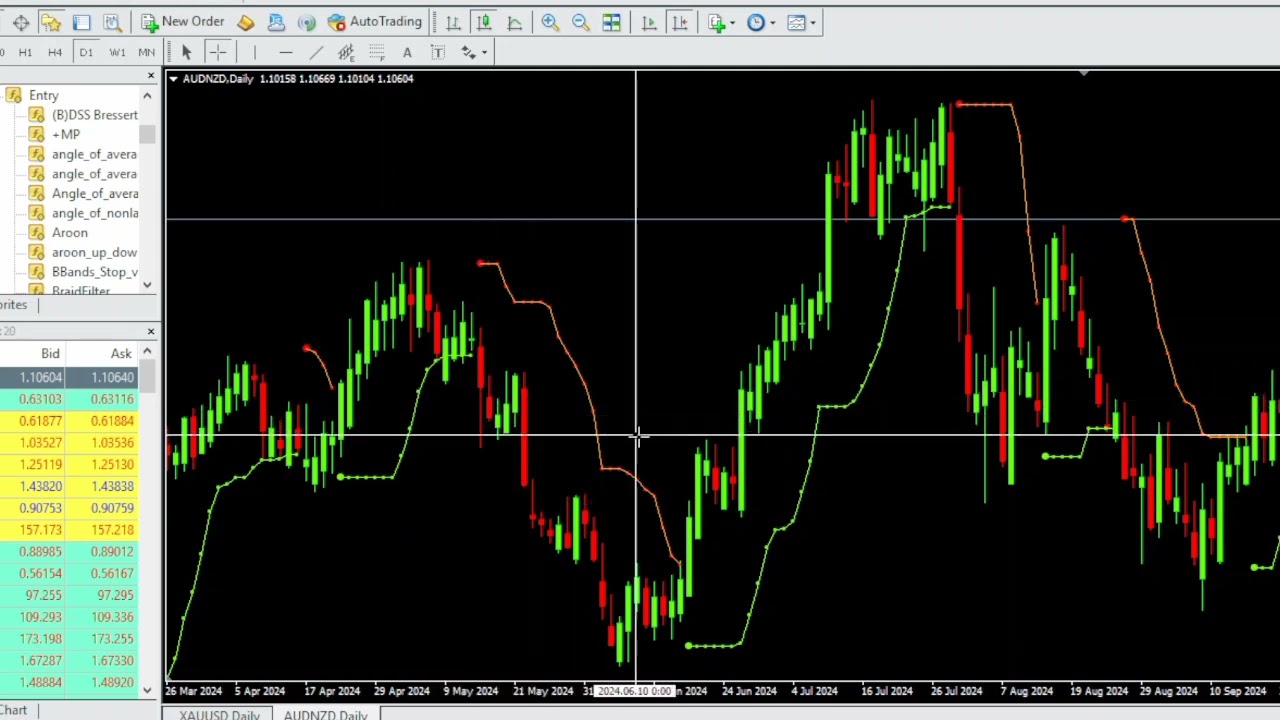The image size is (1280, 720).
Task: Select the +MP indicator
Action: (66, 134)
